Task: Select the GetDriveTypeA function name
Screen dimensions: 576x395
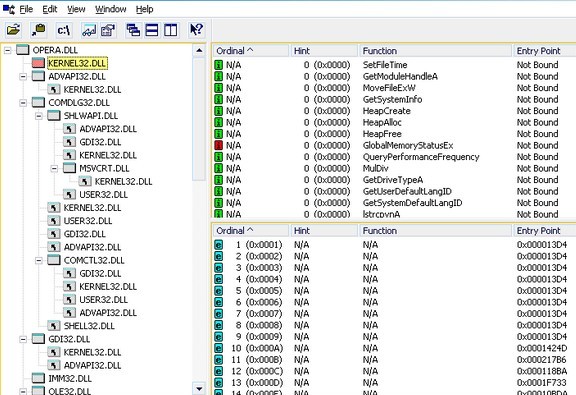Action: [x=393, y=180]
